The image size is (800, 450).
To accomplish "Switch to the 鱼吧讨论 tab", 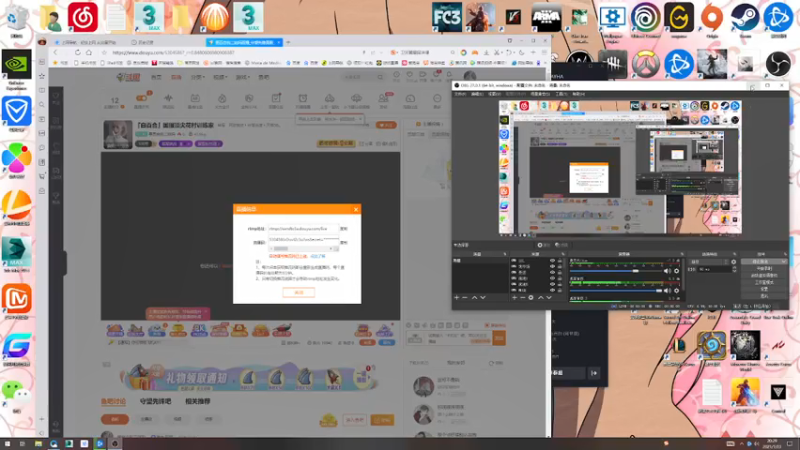I will [113, 402].
